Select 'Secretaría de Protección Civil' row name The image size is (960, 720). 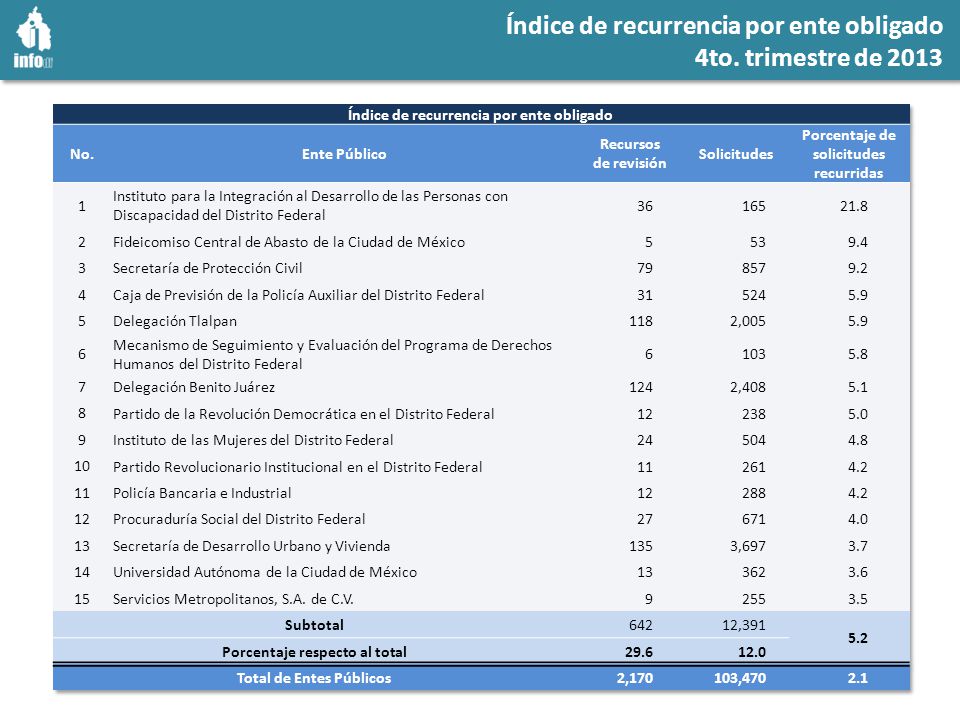(x=208, y=268)
